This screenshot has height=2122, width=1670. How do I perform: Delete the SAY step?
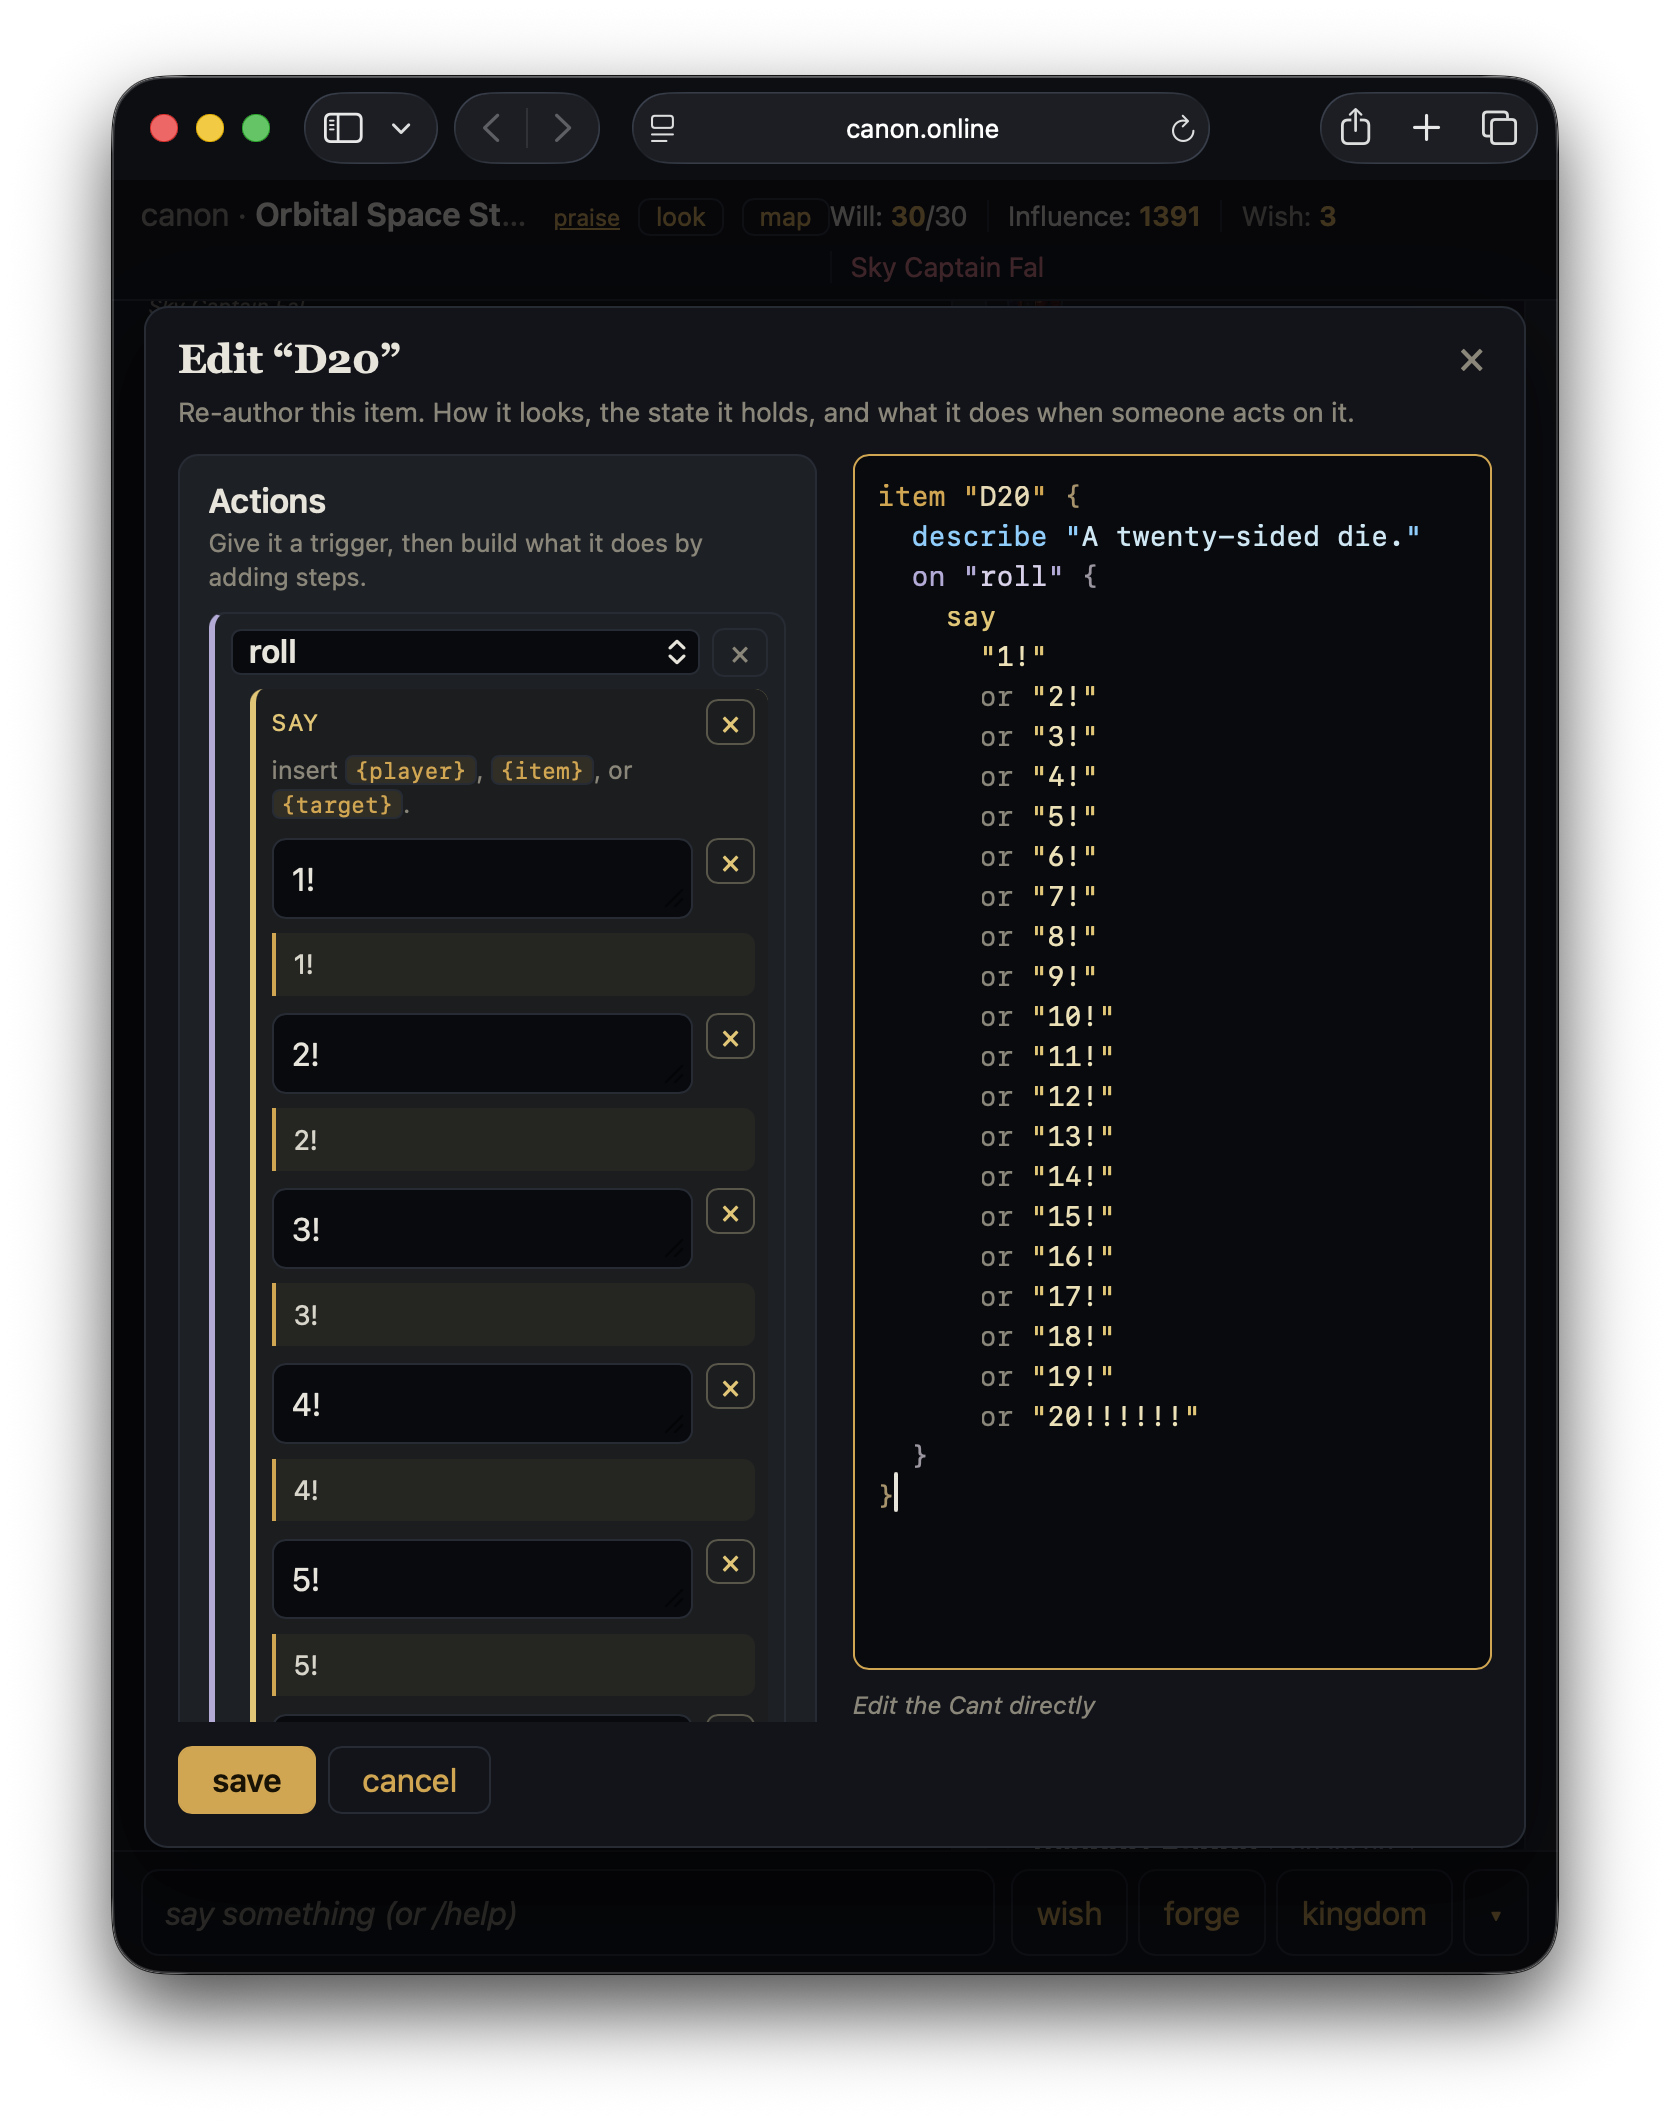[730, 723]
